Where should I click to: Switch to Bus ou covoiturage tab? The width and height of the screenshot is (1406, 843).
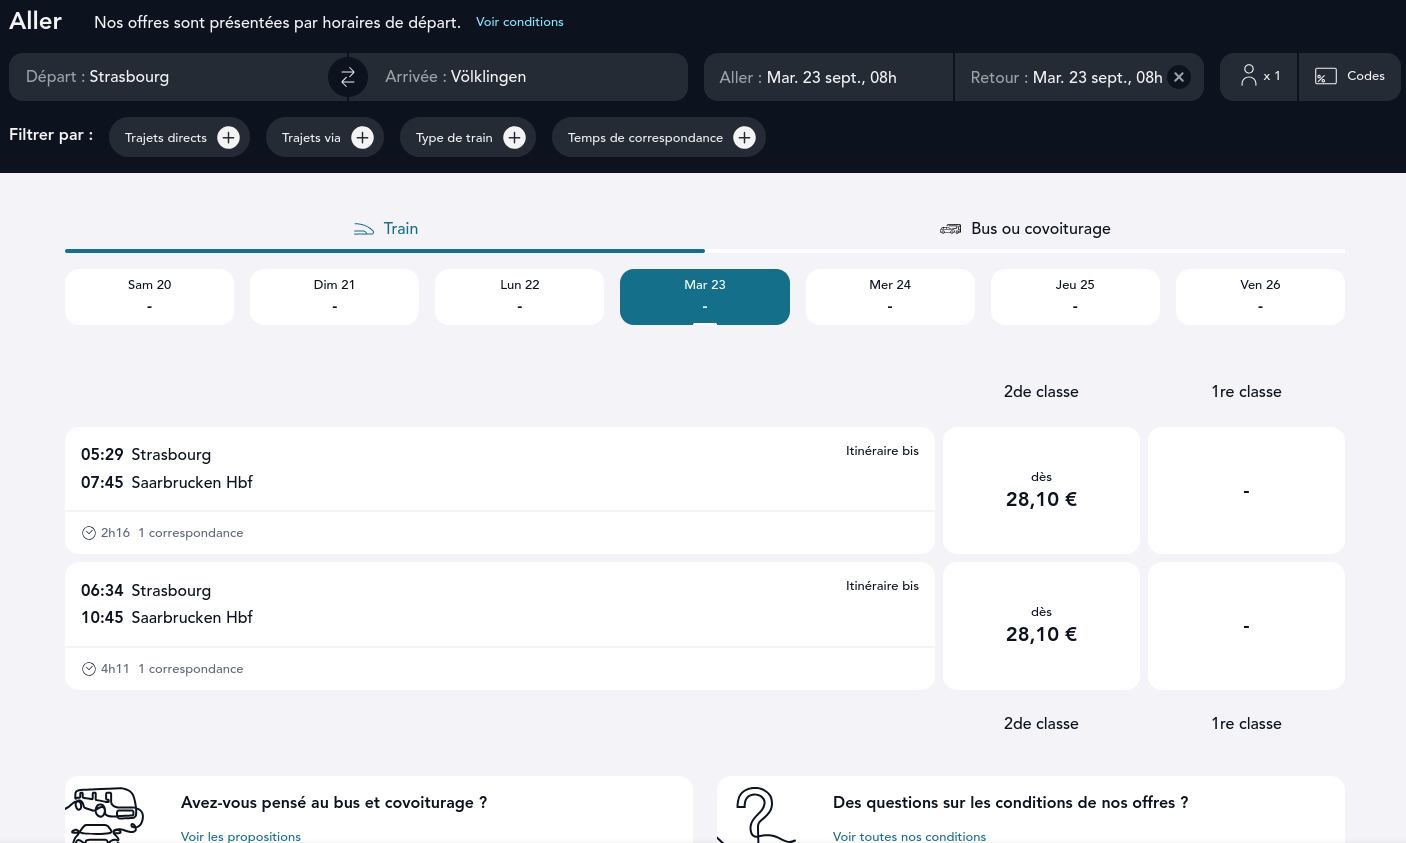(1025, 229)
